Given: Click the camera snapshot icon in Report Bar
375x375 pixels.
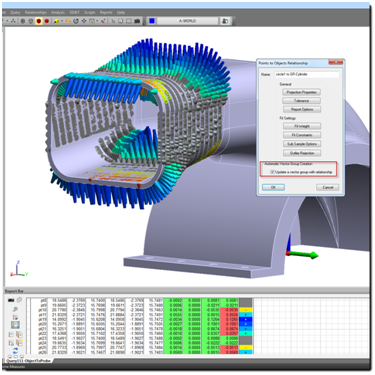Looking at the screenshot, I should click(11, 300).
